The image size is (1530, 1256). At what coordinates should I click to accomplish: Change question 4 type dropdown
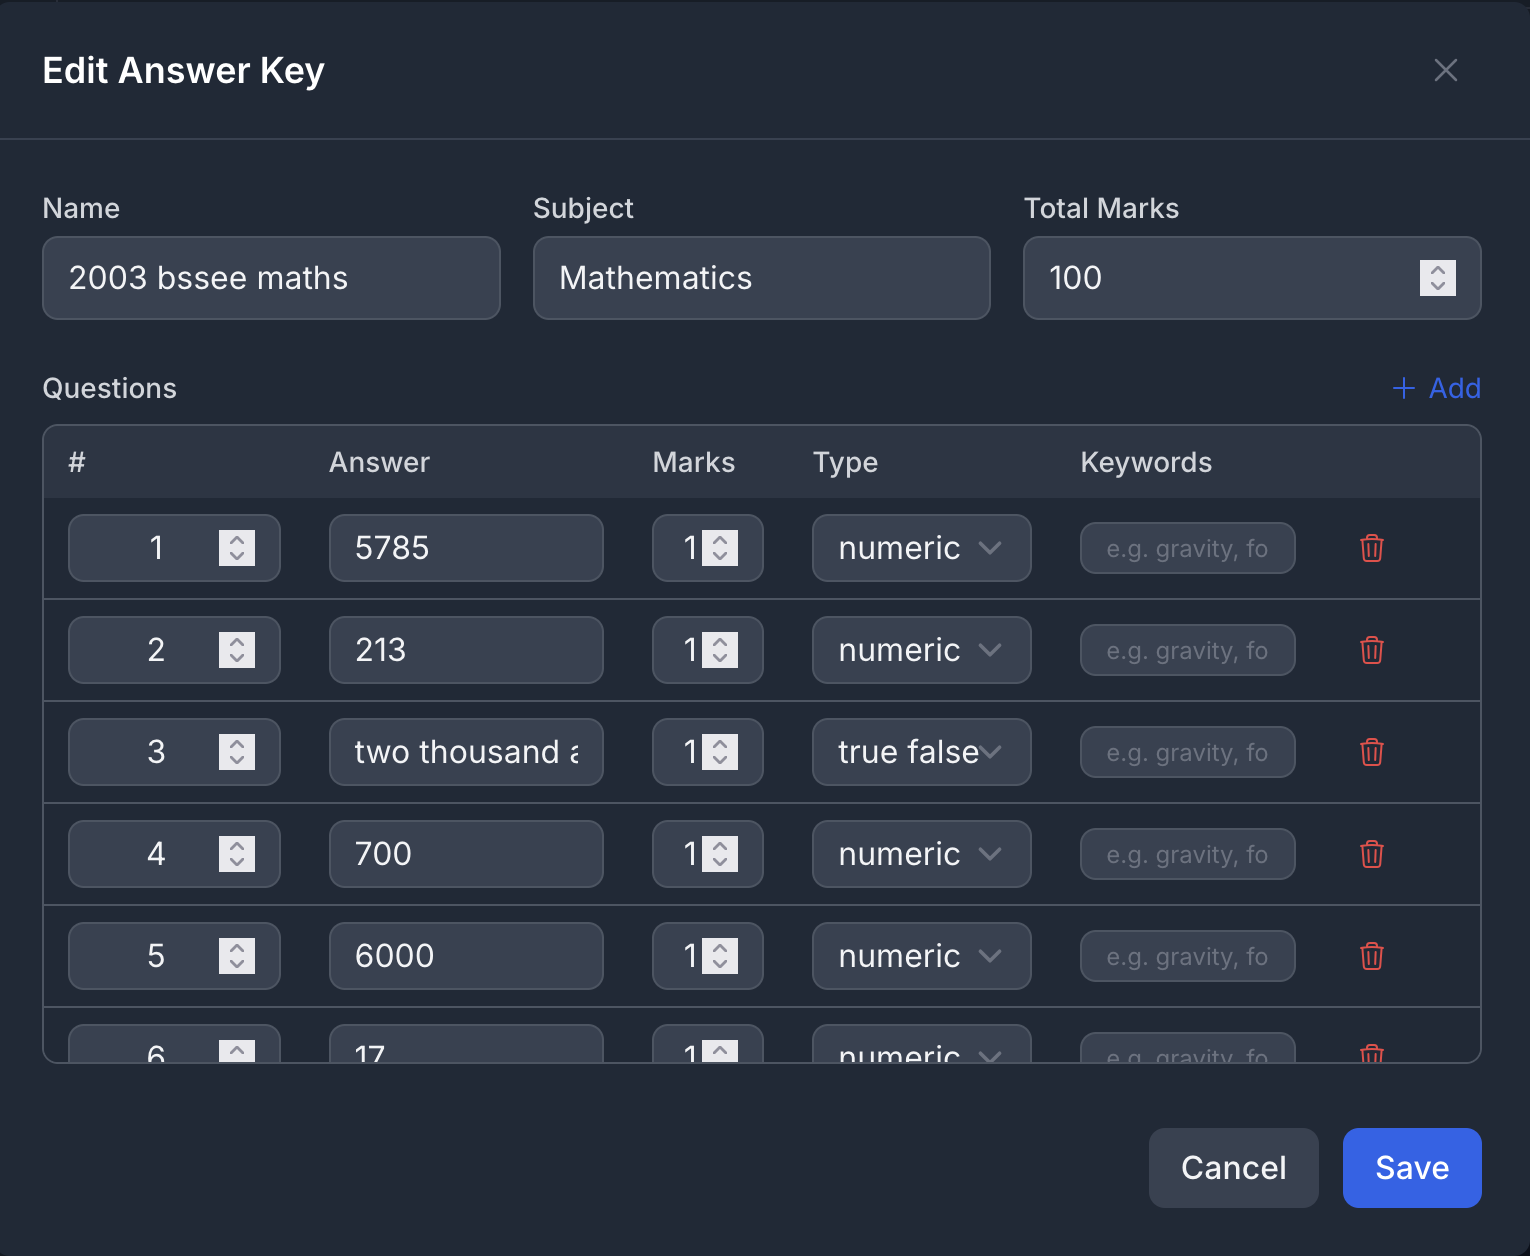click(x=921, y=854)
